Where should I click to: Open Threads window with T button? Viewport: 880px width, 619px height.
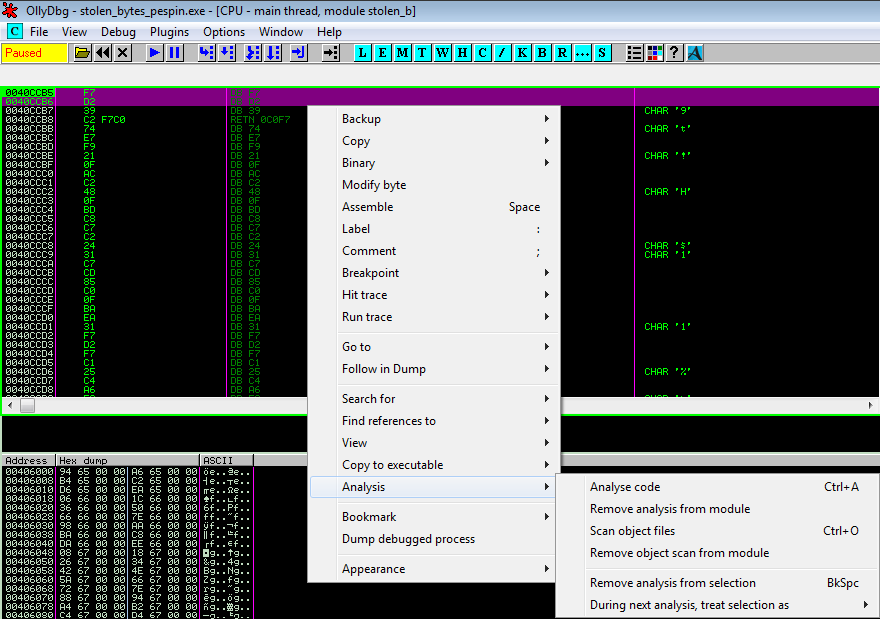click(x=422, y=53)
